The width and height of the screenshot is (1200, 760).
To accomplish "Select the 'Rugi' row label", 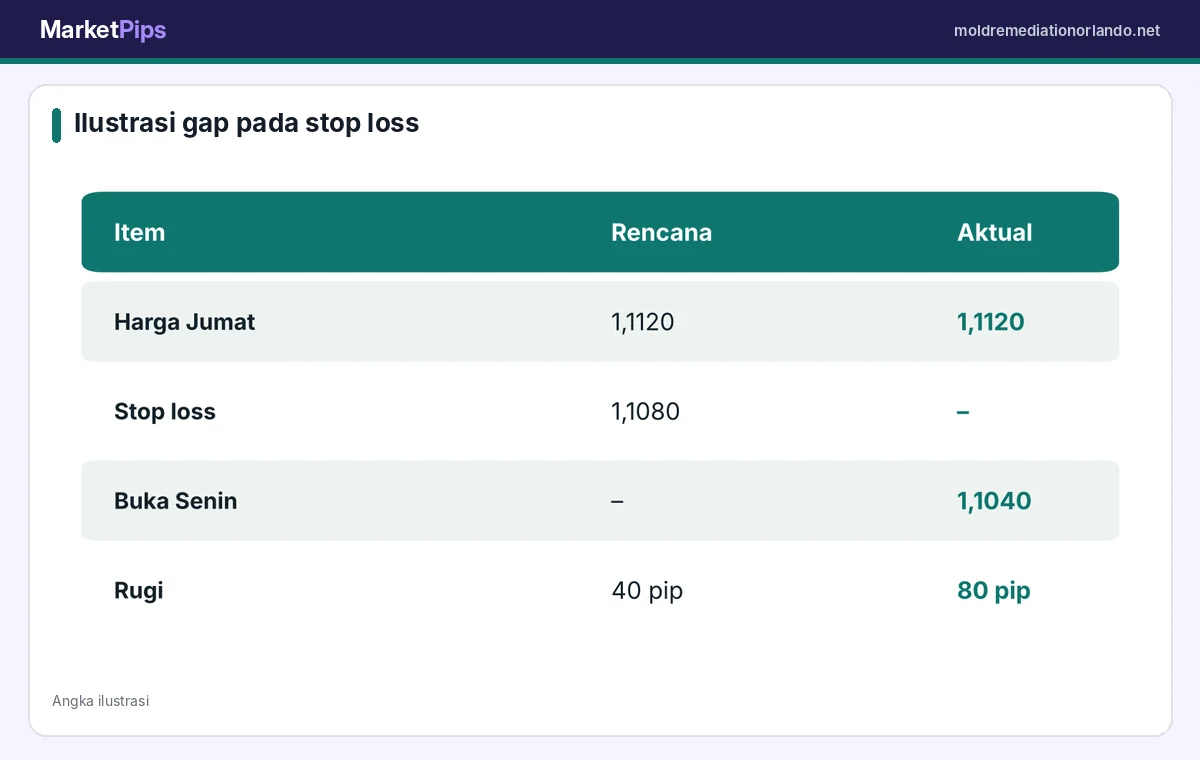I will tap(139, 591).
